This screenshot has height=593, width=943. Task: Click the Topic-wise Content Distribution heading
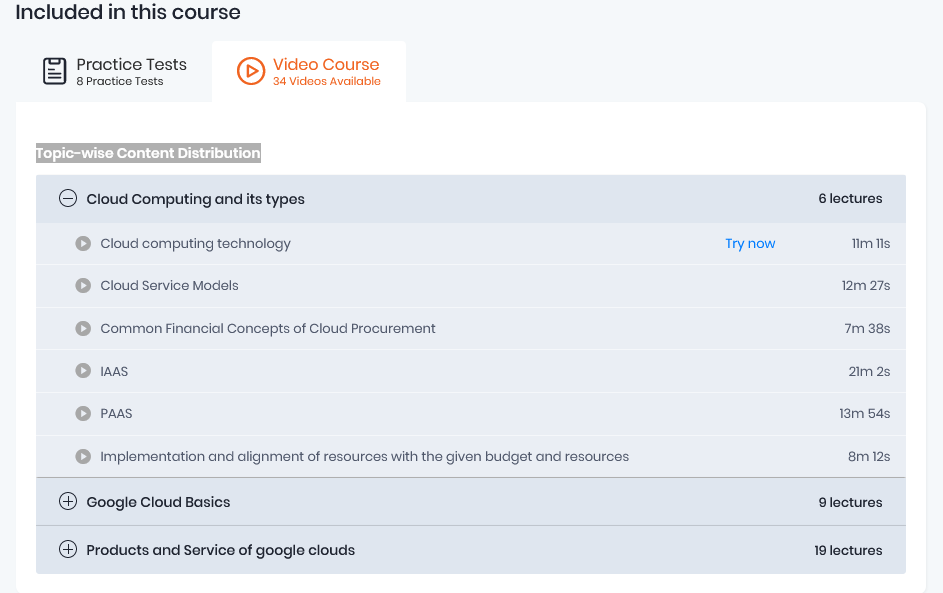[148, 153]
